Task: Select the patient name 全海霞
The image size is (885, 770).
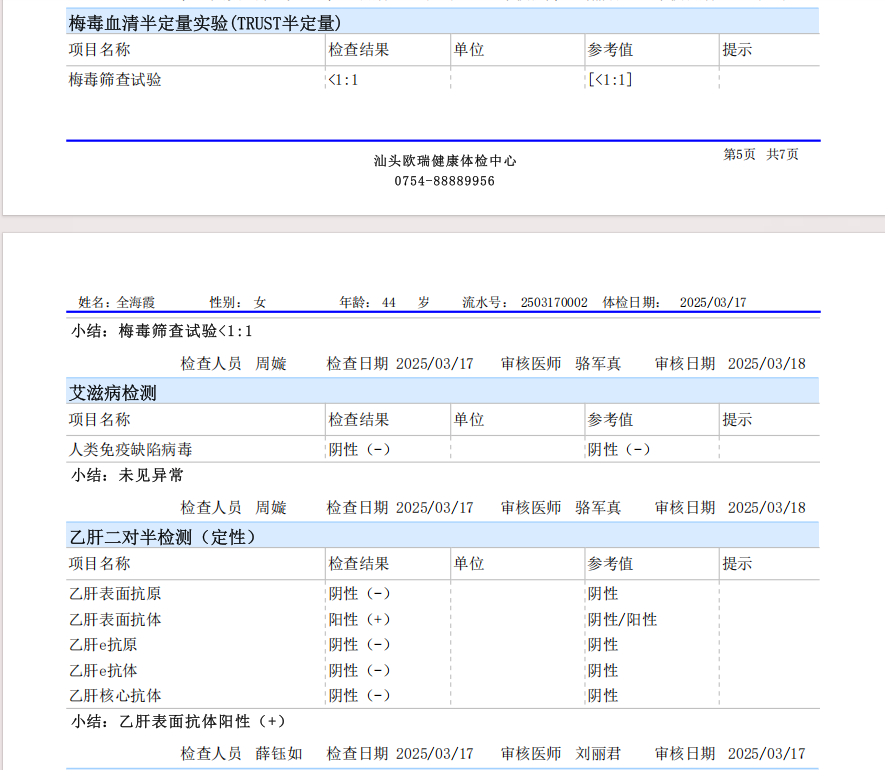Action: (136, 302)
